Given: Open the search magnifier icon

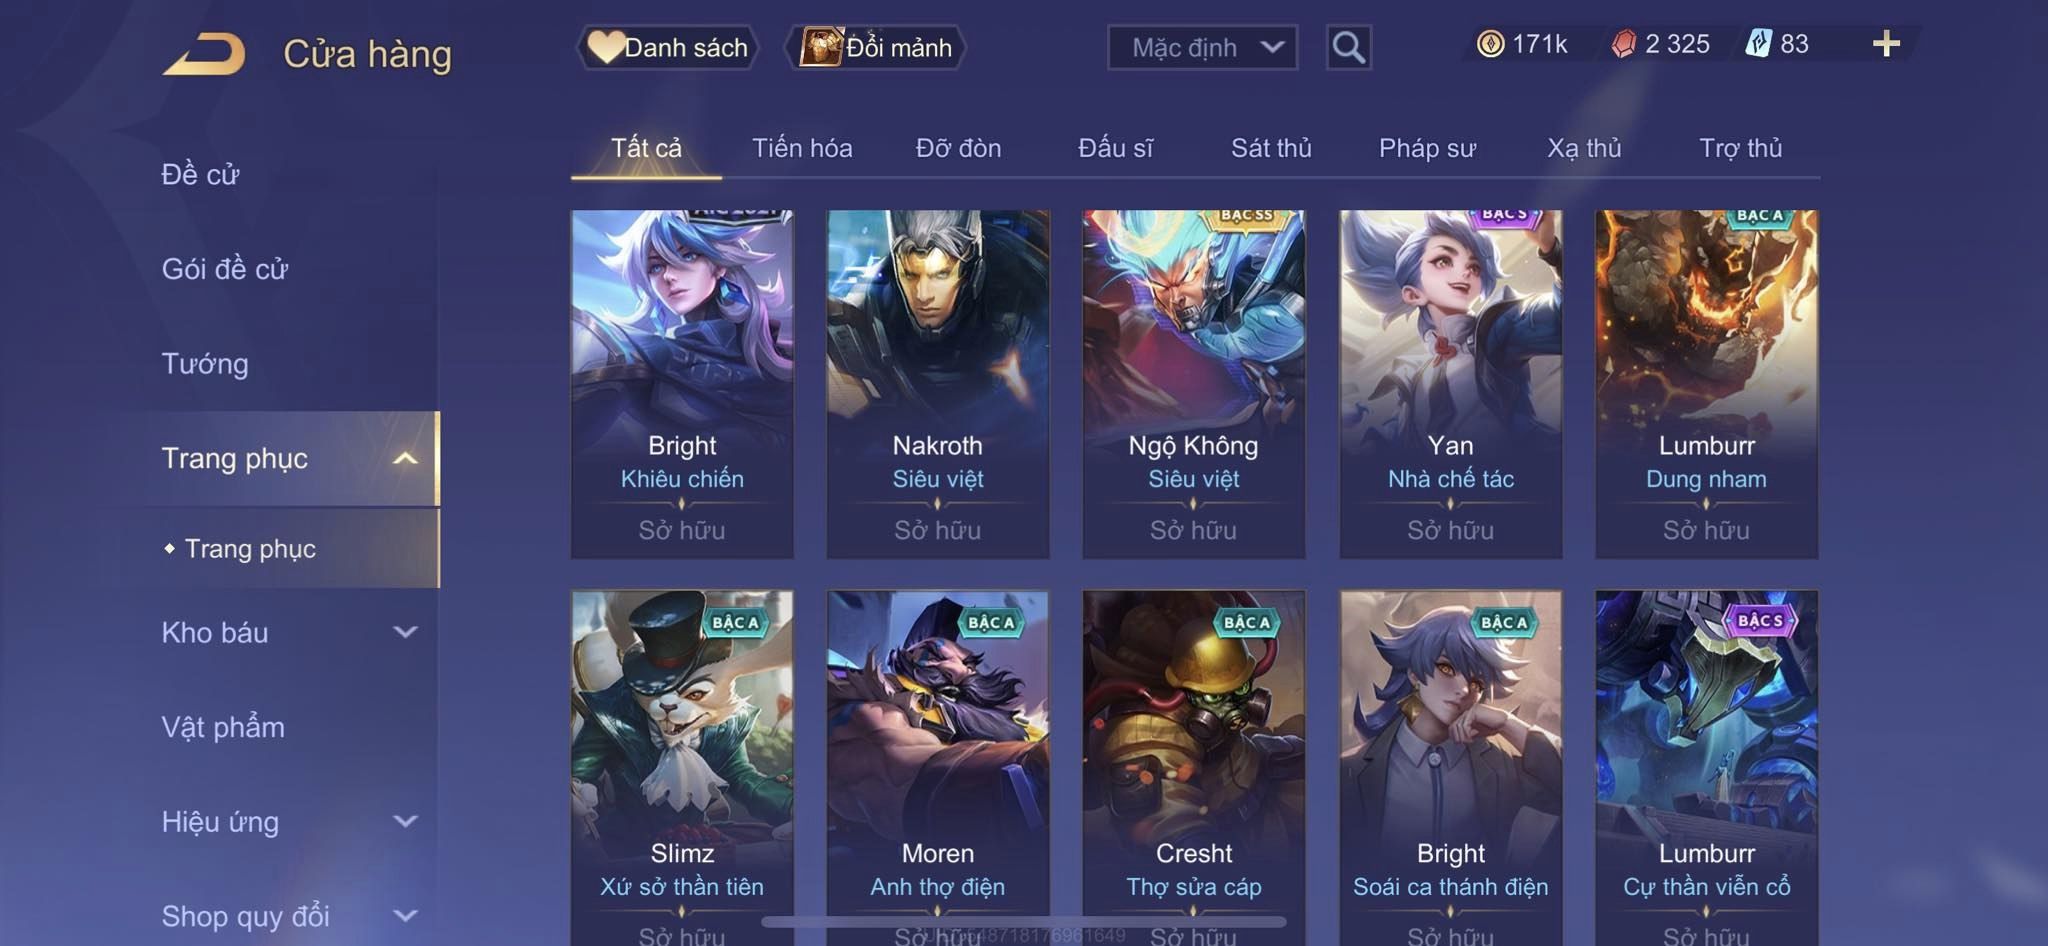Looking at the screenshot, I should pyautogui.click(x=1348, y=47).
